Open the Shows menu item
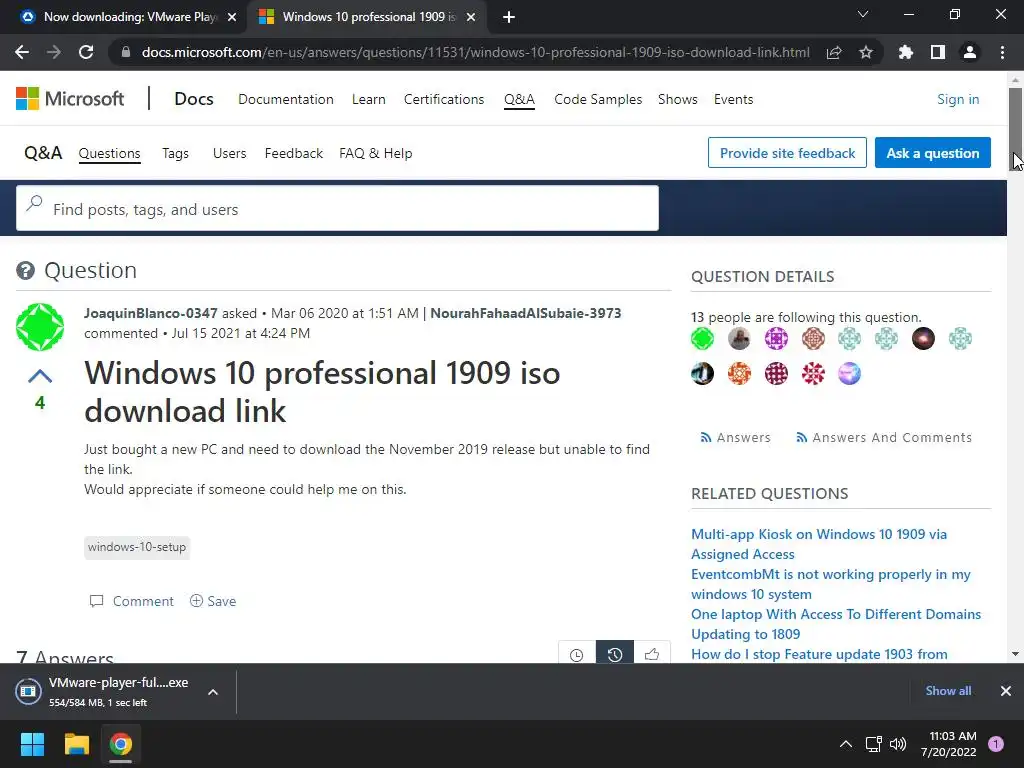This screenshot has height=768, width=1024. [678, 99]
